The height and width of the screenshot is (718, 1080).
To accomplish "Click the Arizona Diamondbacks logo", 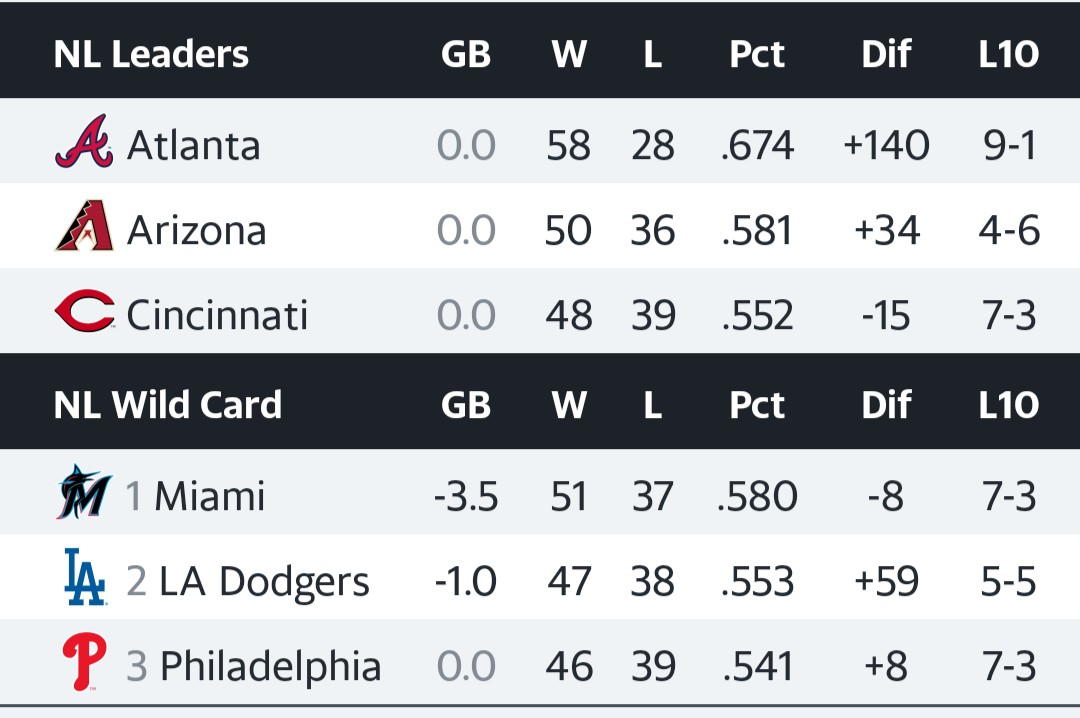I will point(84,227).
